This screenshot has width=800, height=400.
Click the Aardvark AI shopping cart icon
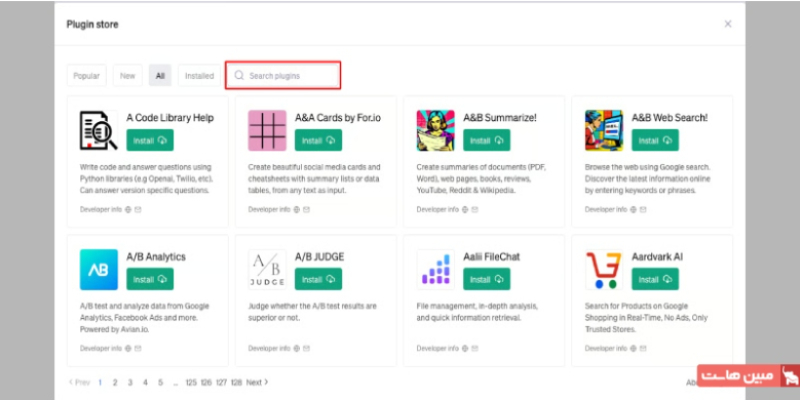point(604,269)
